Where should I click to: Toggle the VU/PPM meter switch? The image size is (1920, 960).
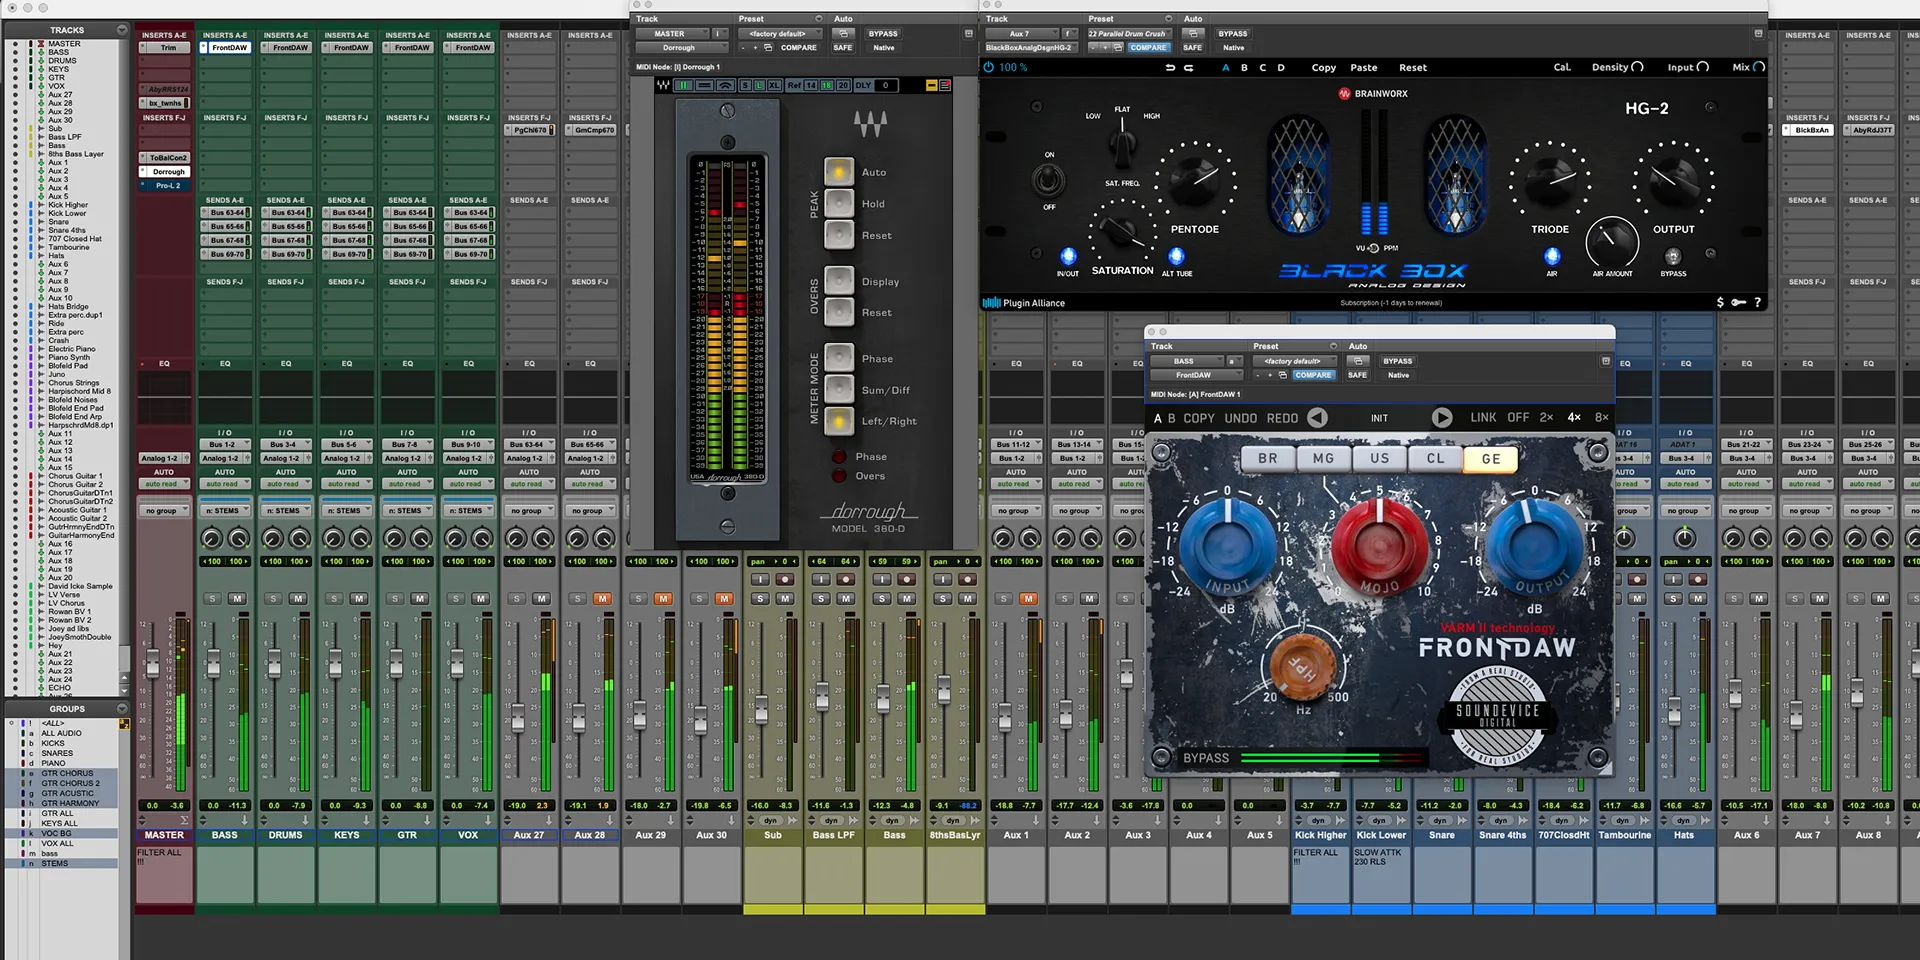point(1373,248)
